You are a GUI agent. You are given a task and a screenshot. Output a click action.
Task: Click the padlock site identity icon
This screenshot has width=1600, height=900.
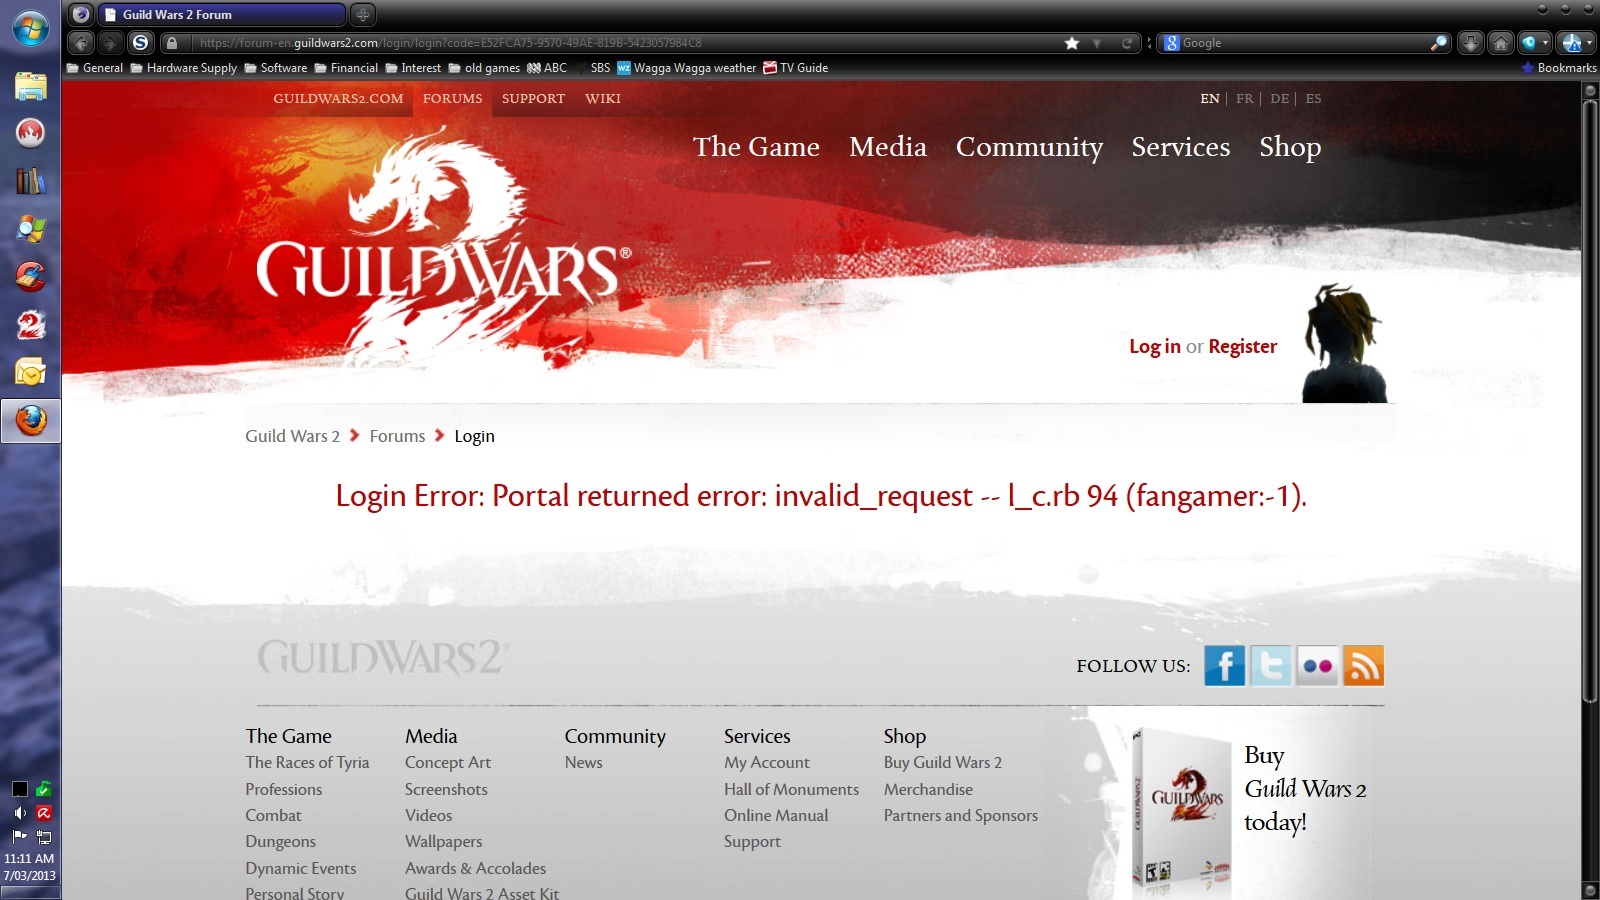172,43
